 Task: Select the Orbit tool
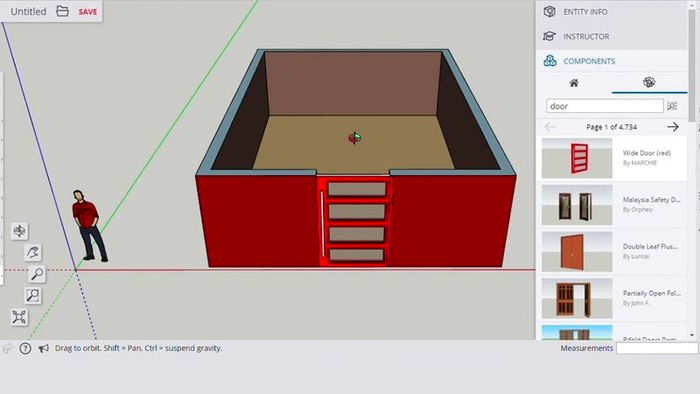20,231
